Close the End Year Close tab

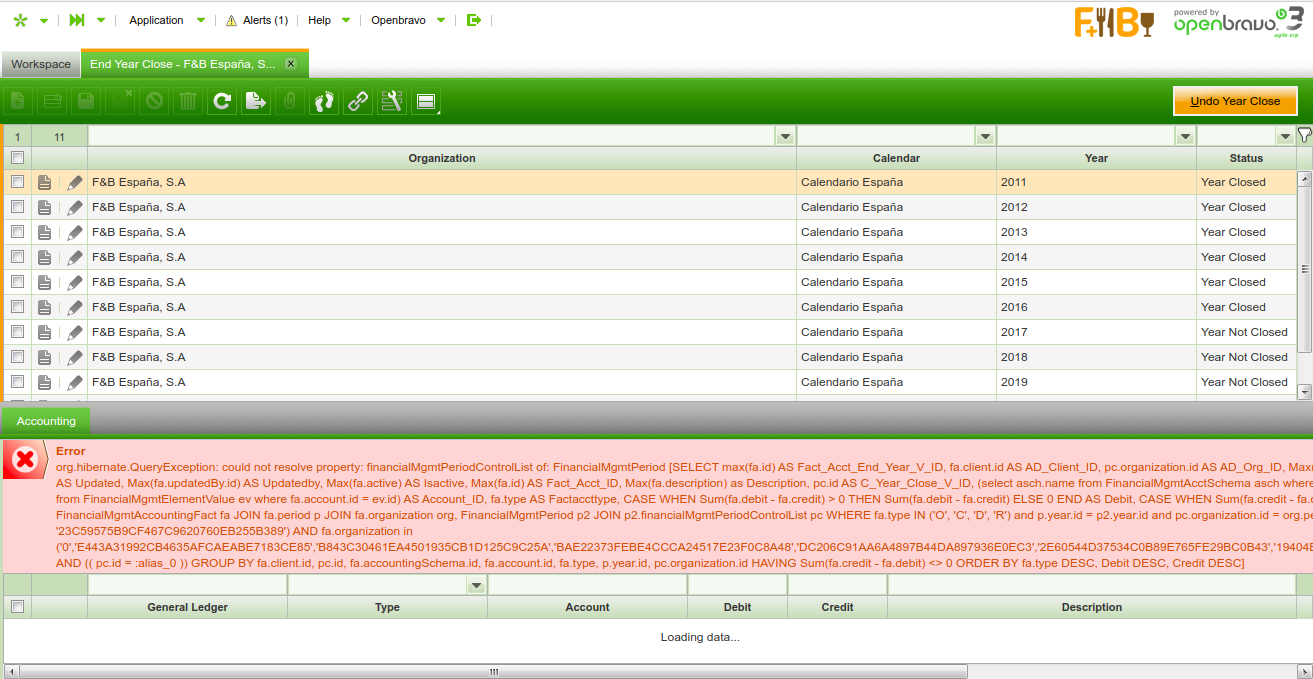(x=291, y=63)
